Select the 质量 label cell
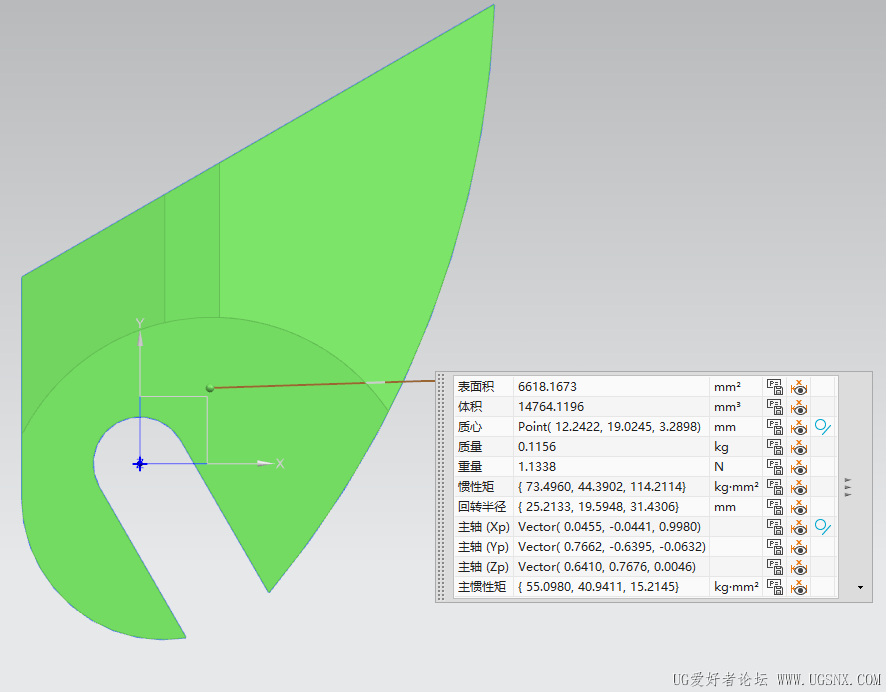886x692 pixels. click(x=484, y=447)
